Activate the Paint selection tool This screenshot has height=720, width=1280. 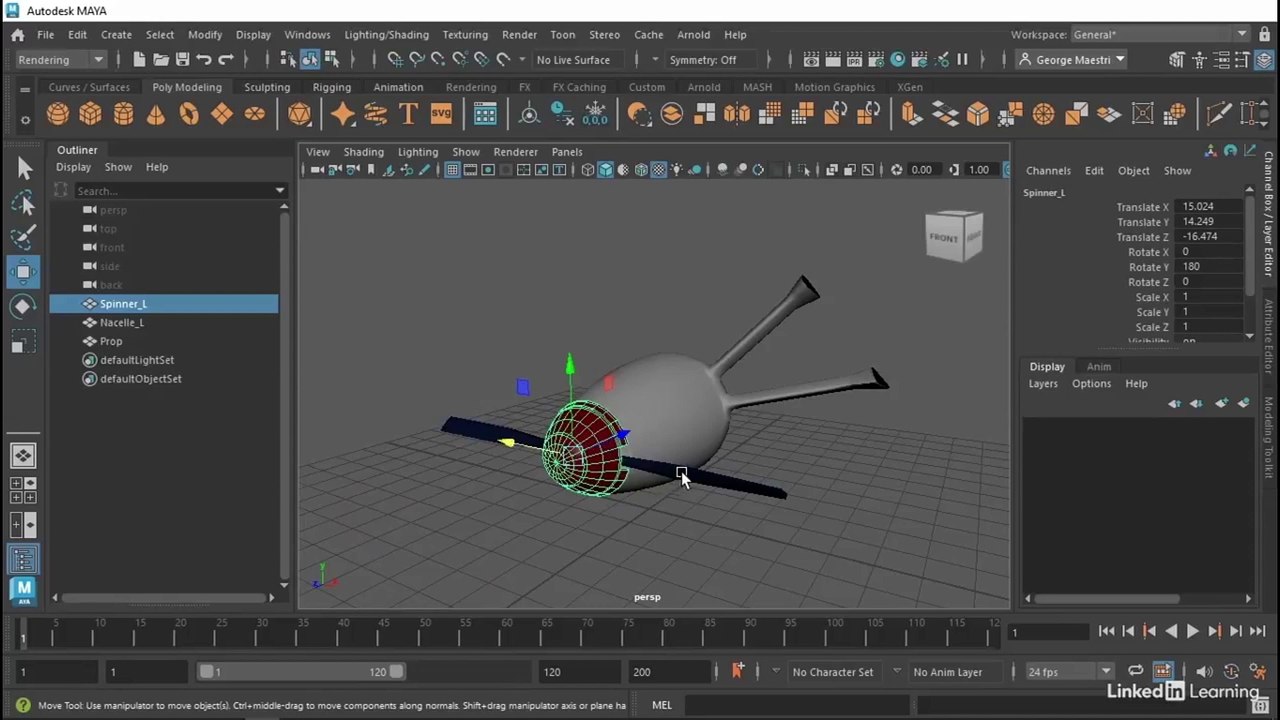pyautogui.click(x=24, y=238)
